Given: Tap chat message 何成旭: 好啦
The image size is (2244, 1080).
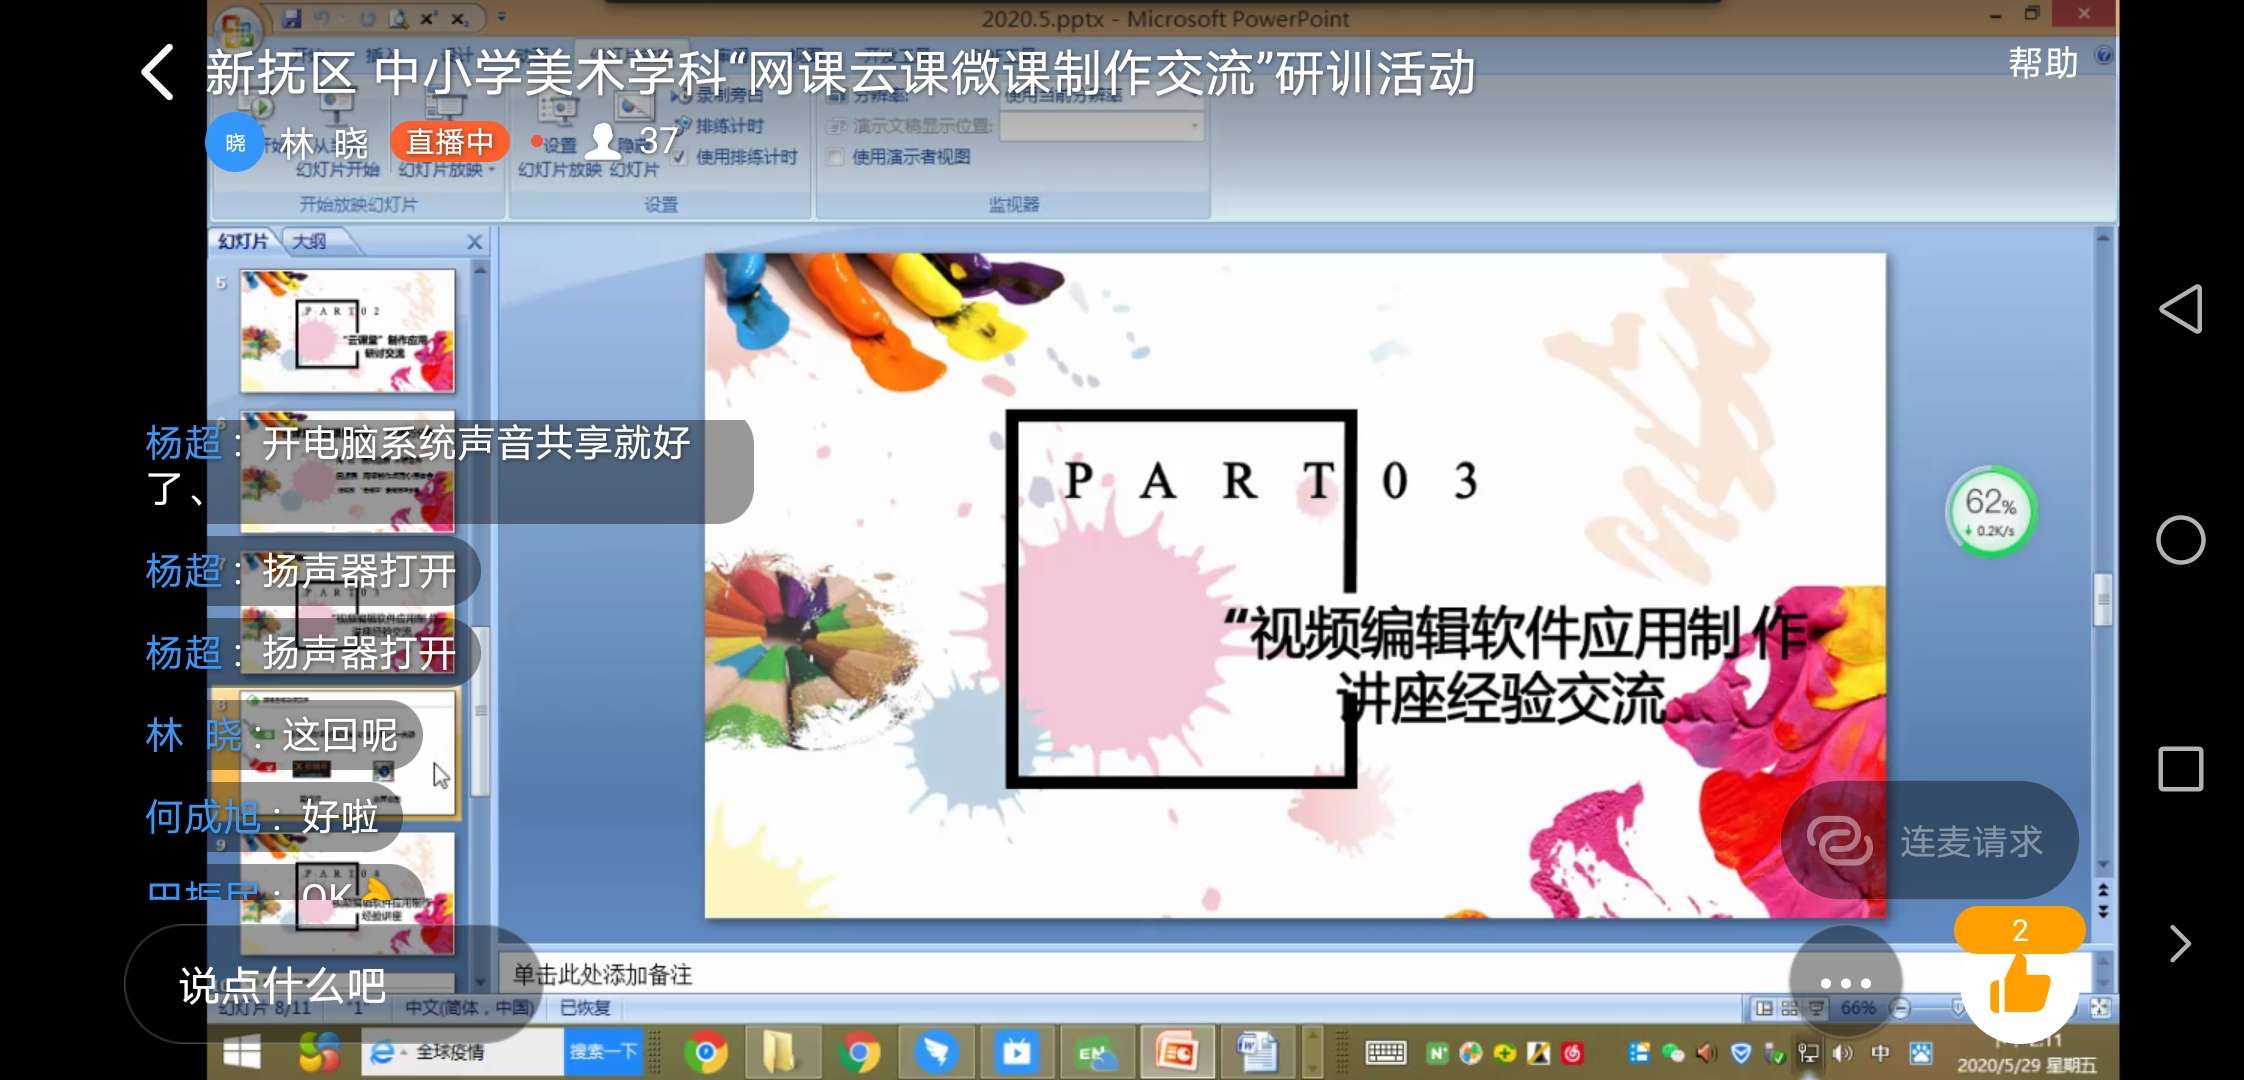Looking at the screenshot, I should 268,817.
